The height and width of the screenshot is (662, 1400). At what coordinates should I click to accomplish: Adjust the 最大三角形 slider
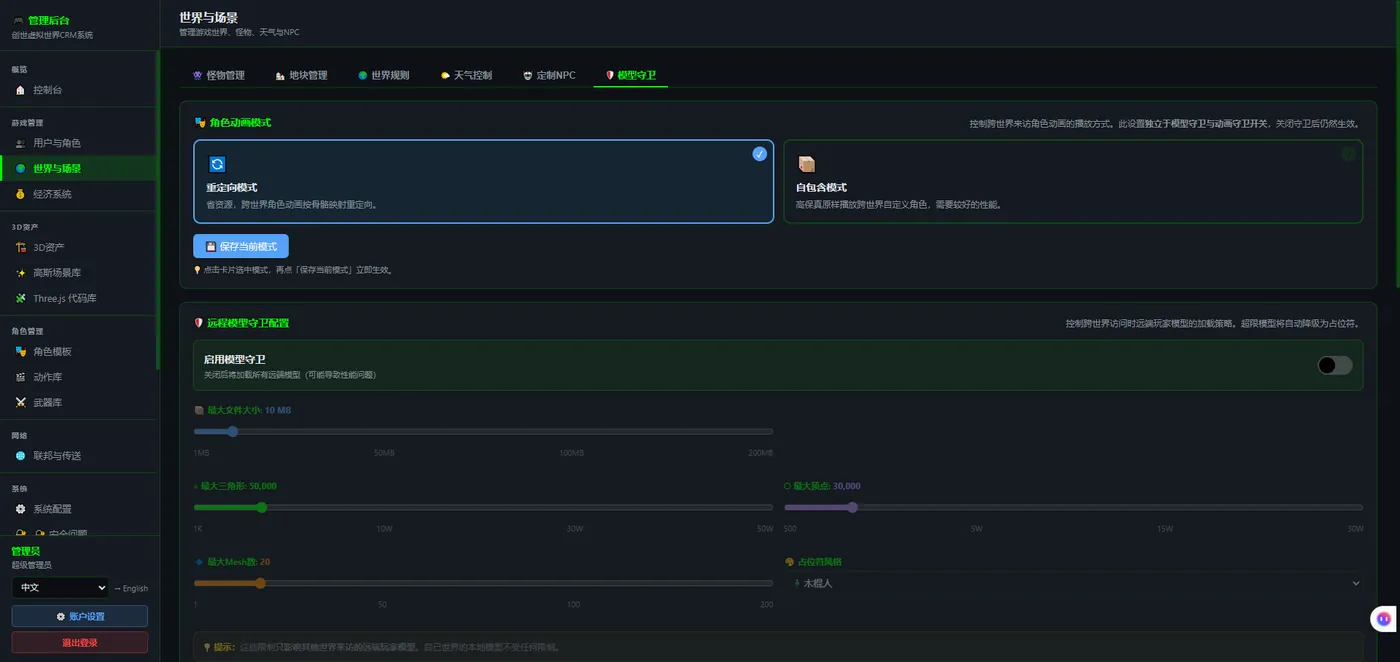(483, 507)
